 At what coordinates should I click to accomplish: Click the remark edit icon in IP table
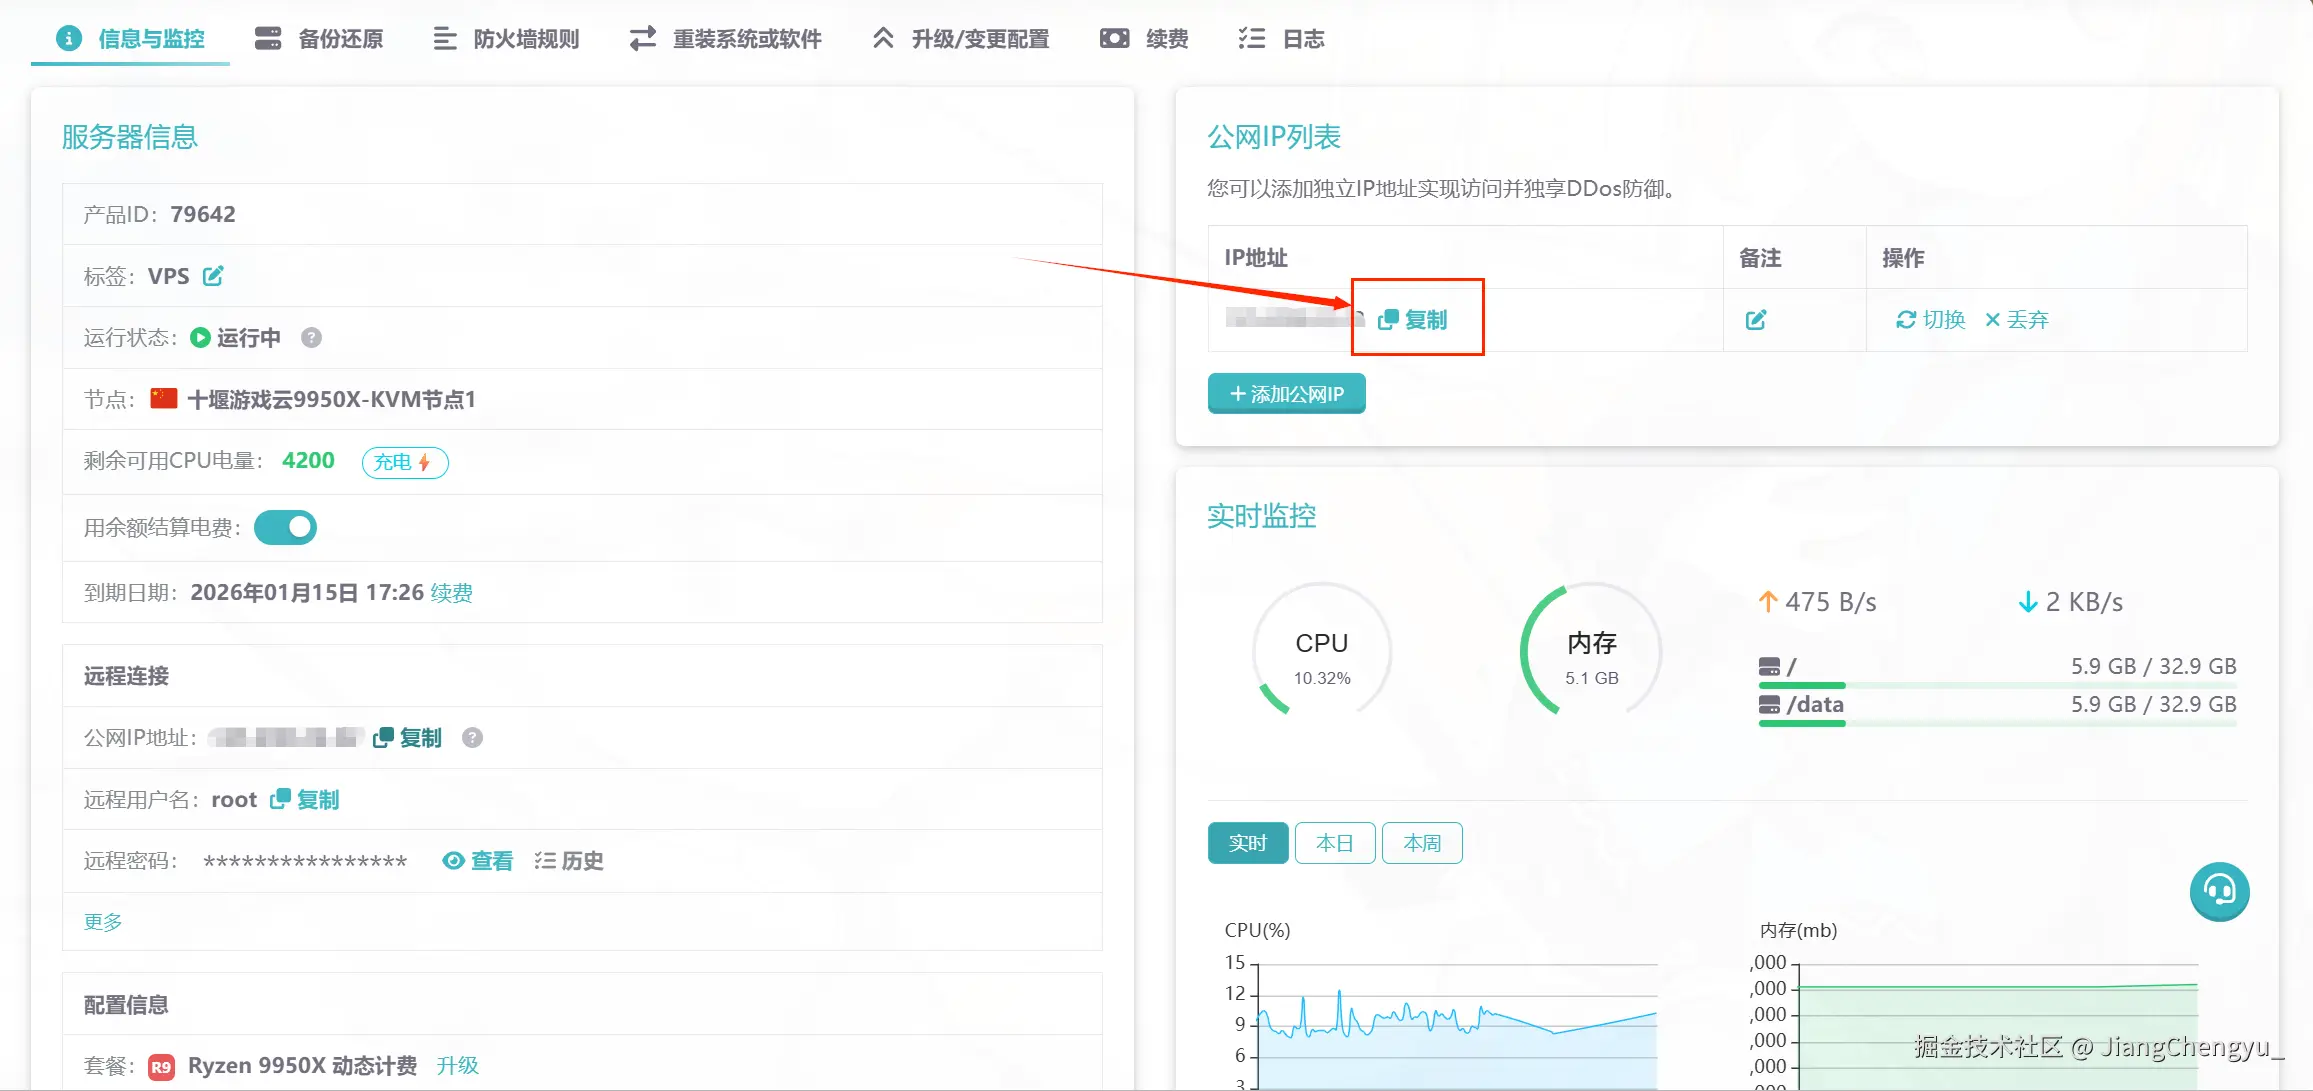tap(1755, 320)
